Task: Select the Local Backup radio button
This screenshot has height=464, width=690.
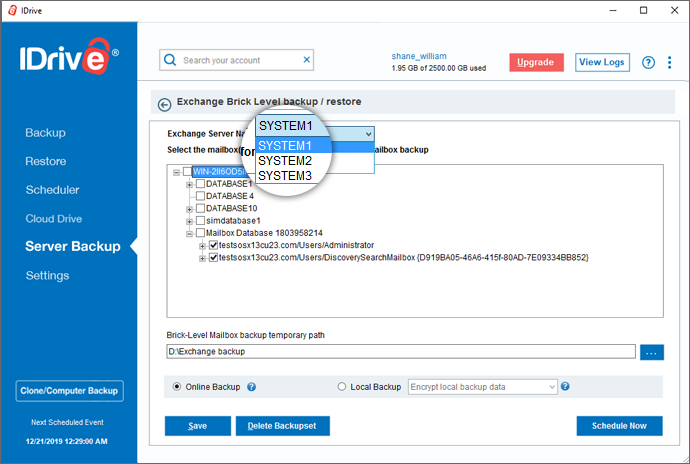Action: pyautogui.click(x=341, y=387)
